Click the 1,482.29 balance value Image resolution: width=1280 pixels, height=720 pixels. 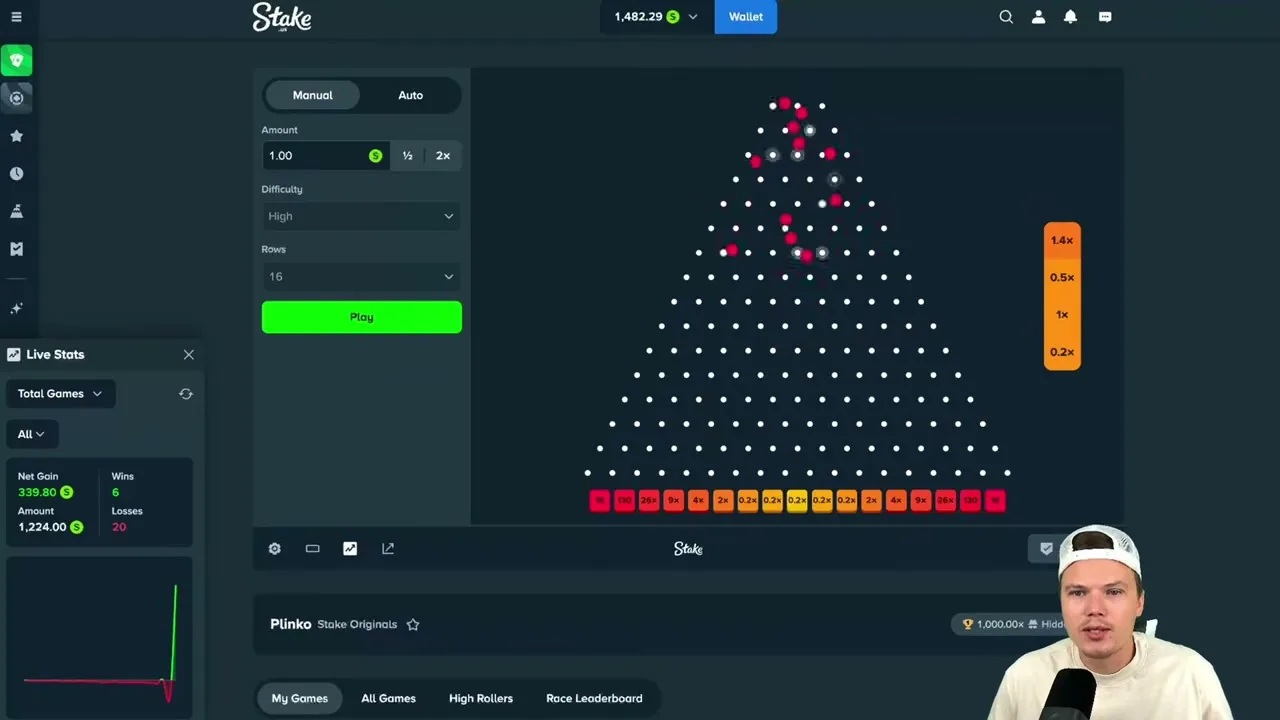coord(639,17)
